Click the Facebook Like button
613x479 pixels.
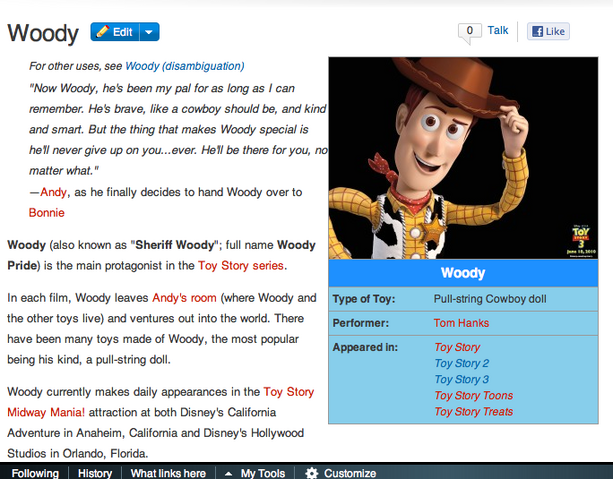[x=548, y=31]
